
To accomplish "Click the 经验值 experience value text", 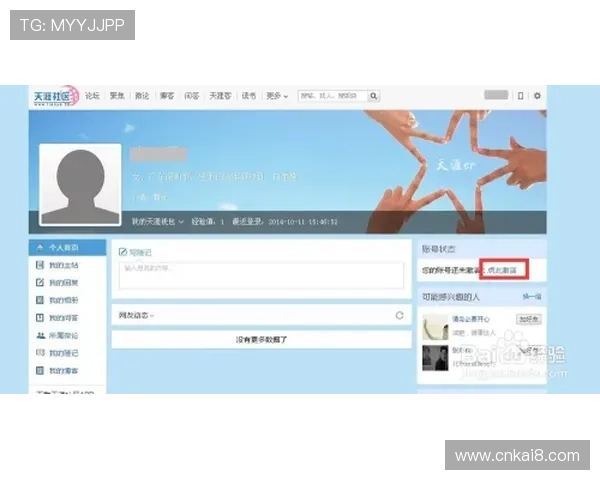I will click(x=207, y=222).
